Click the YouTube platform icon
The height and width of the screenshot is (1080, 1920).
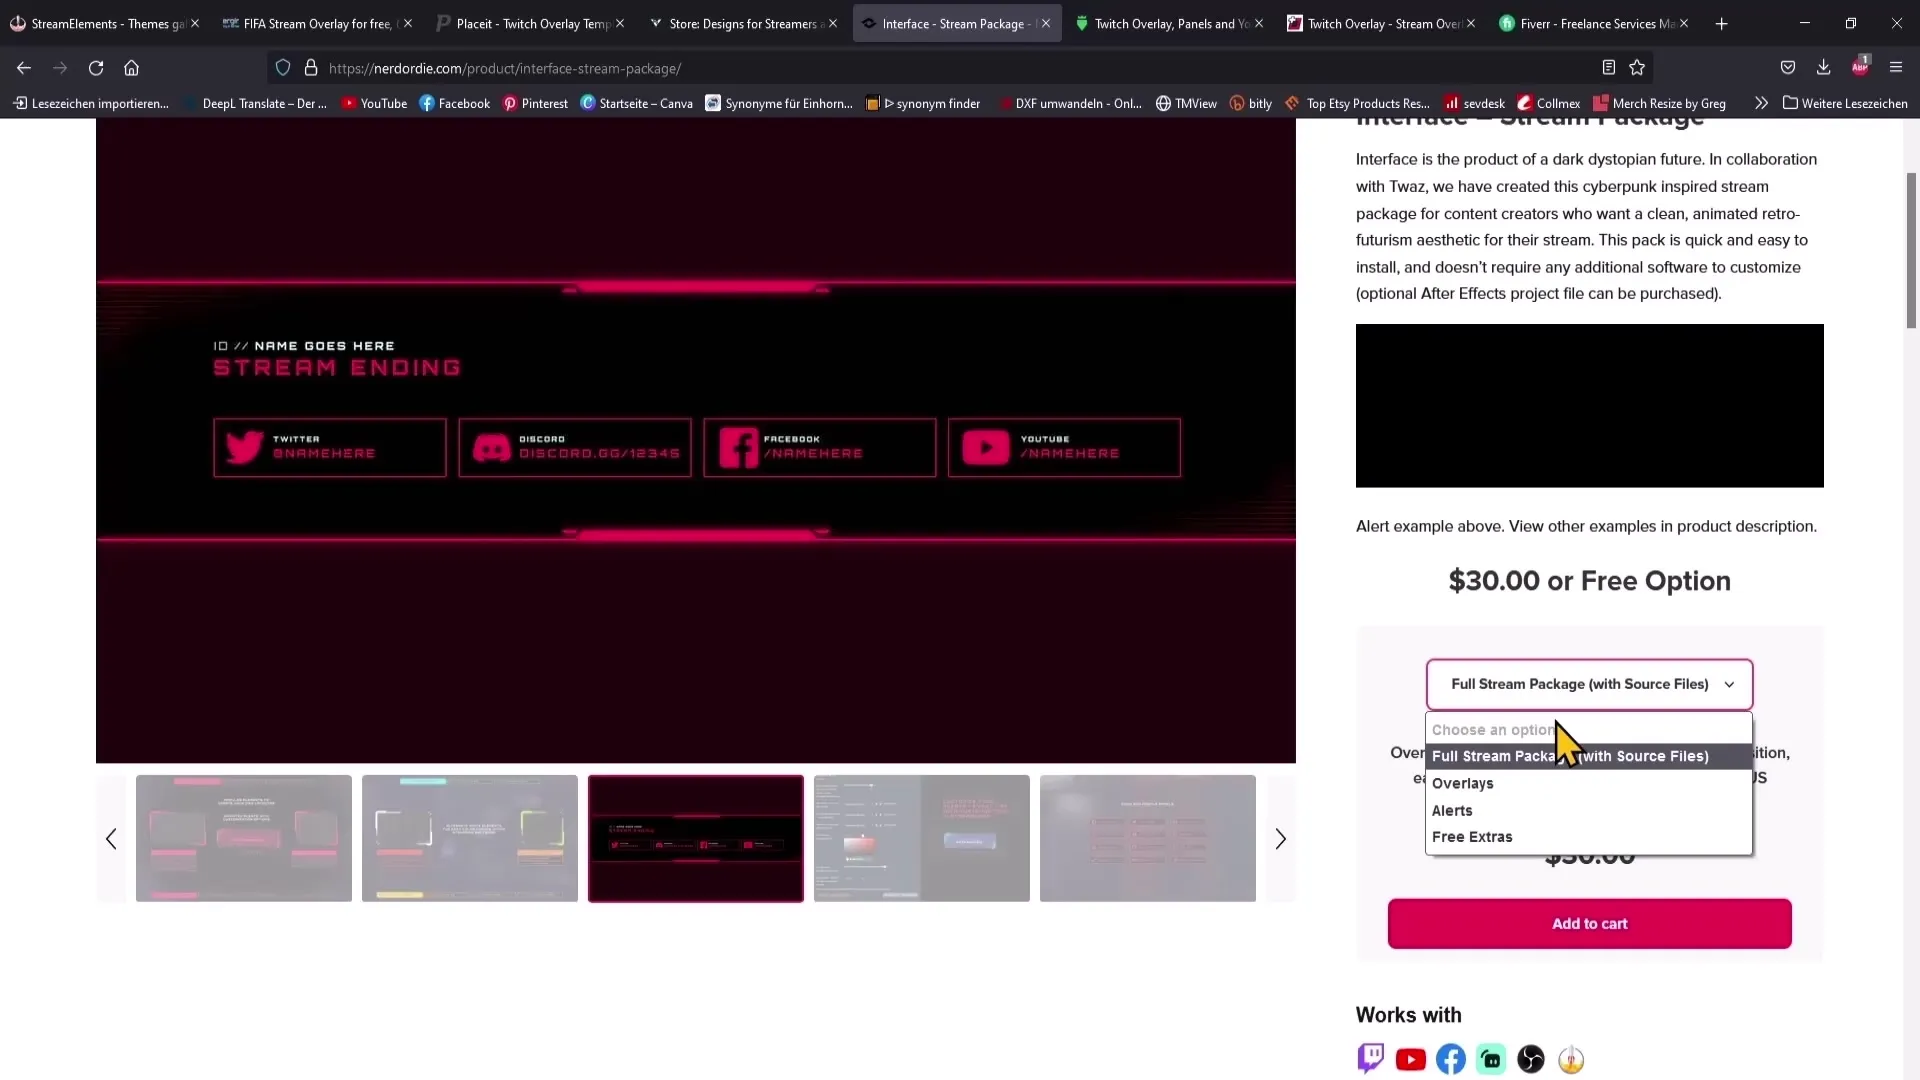point(1411,1059)
